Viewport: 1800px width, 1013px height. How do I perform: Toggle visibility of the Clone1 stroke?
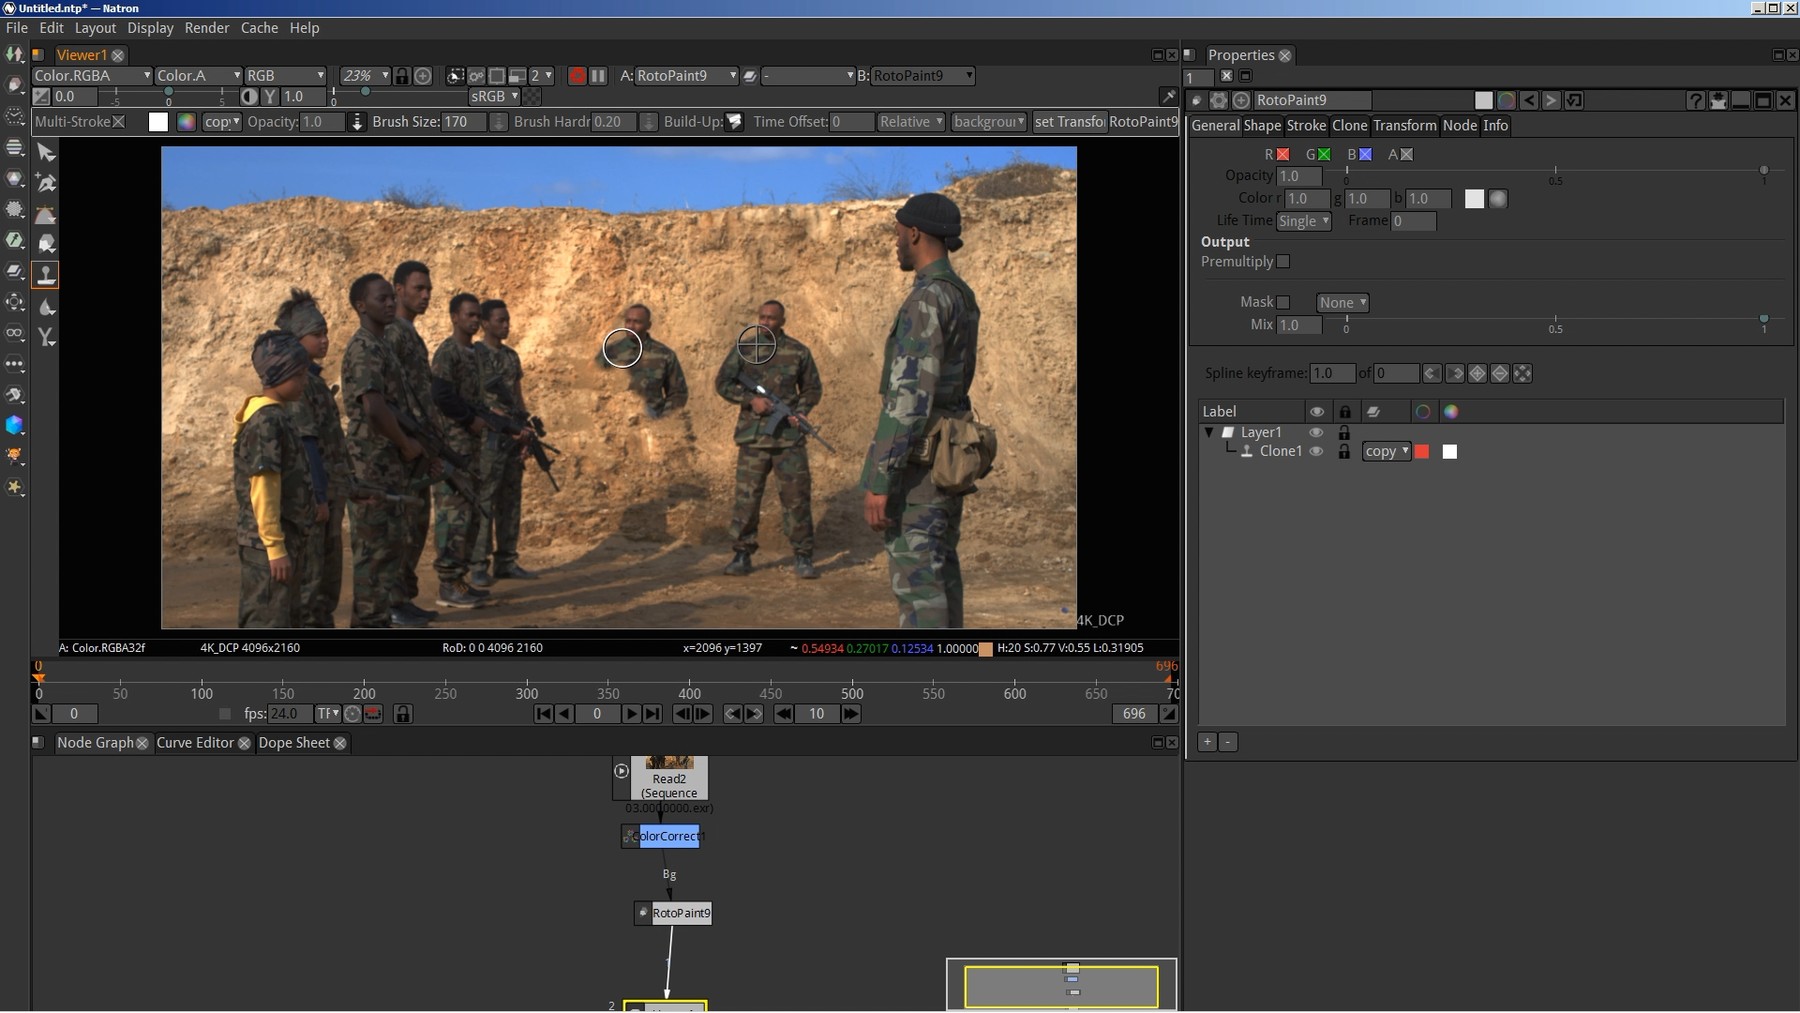tap(1318, 451)
